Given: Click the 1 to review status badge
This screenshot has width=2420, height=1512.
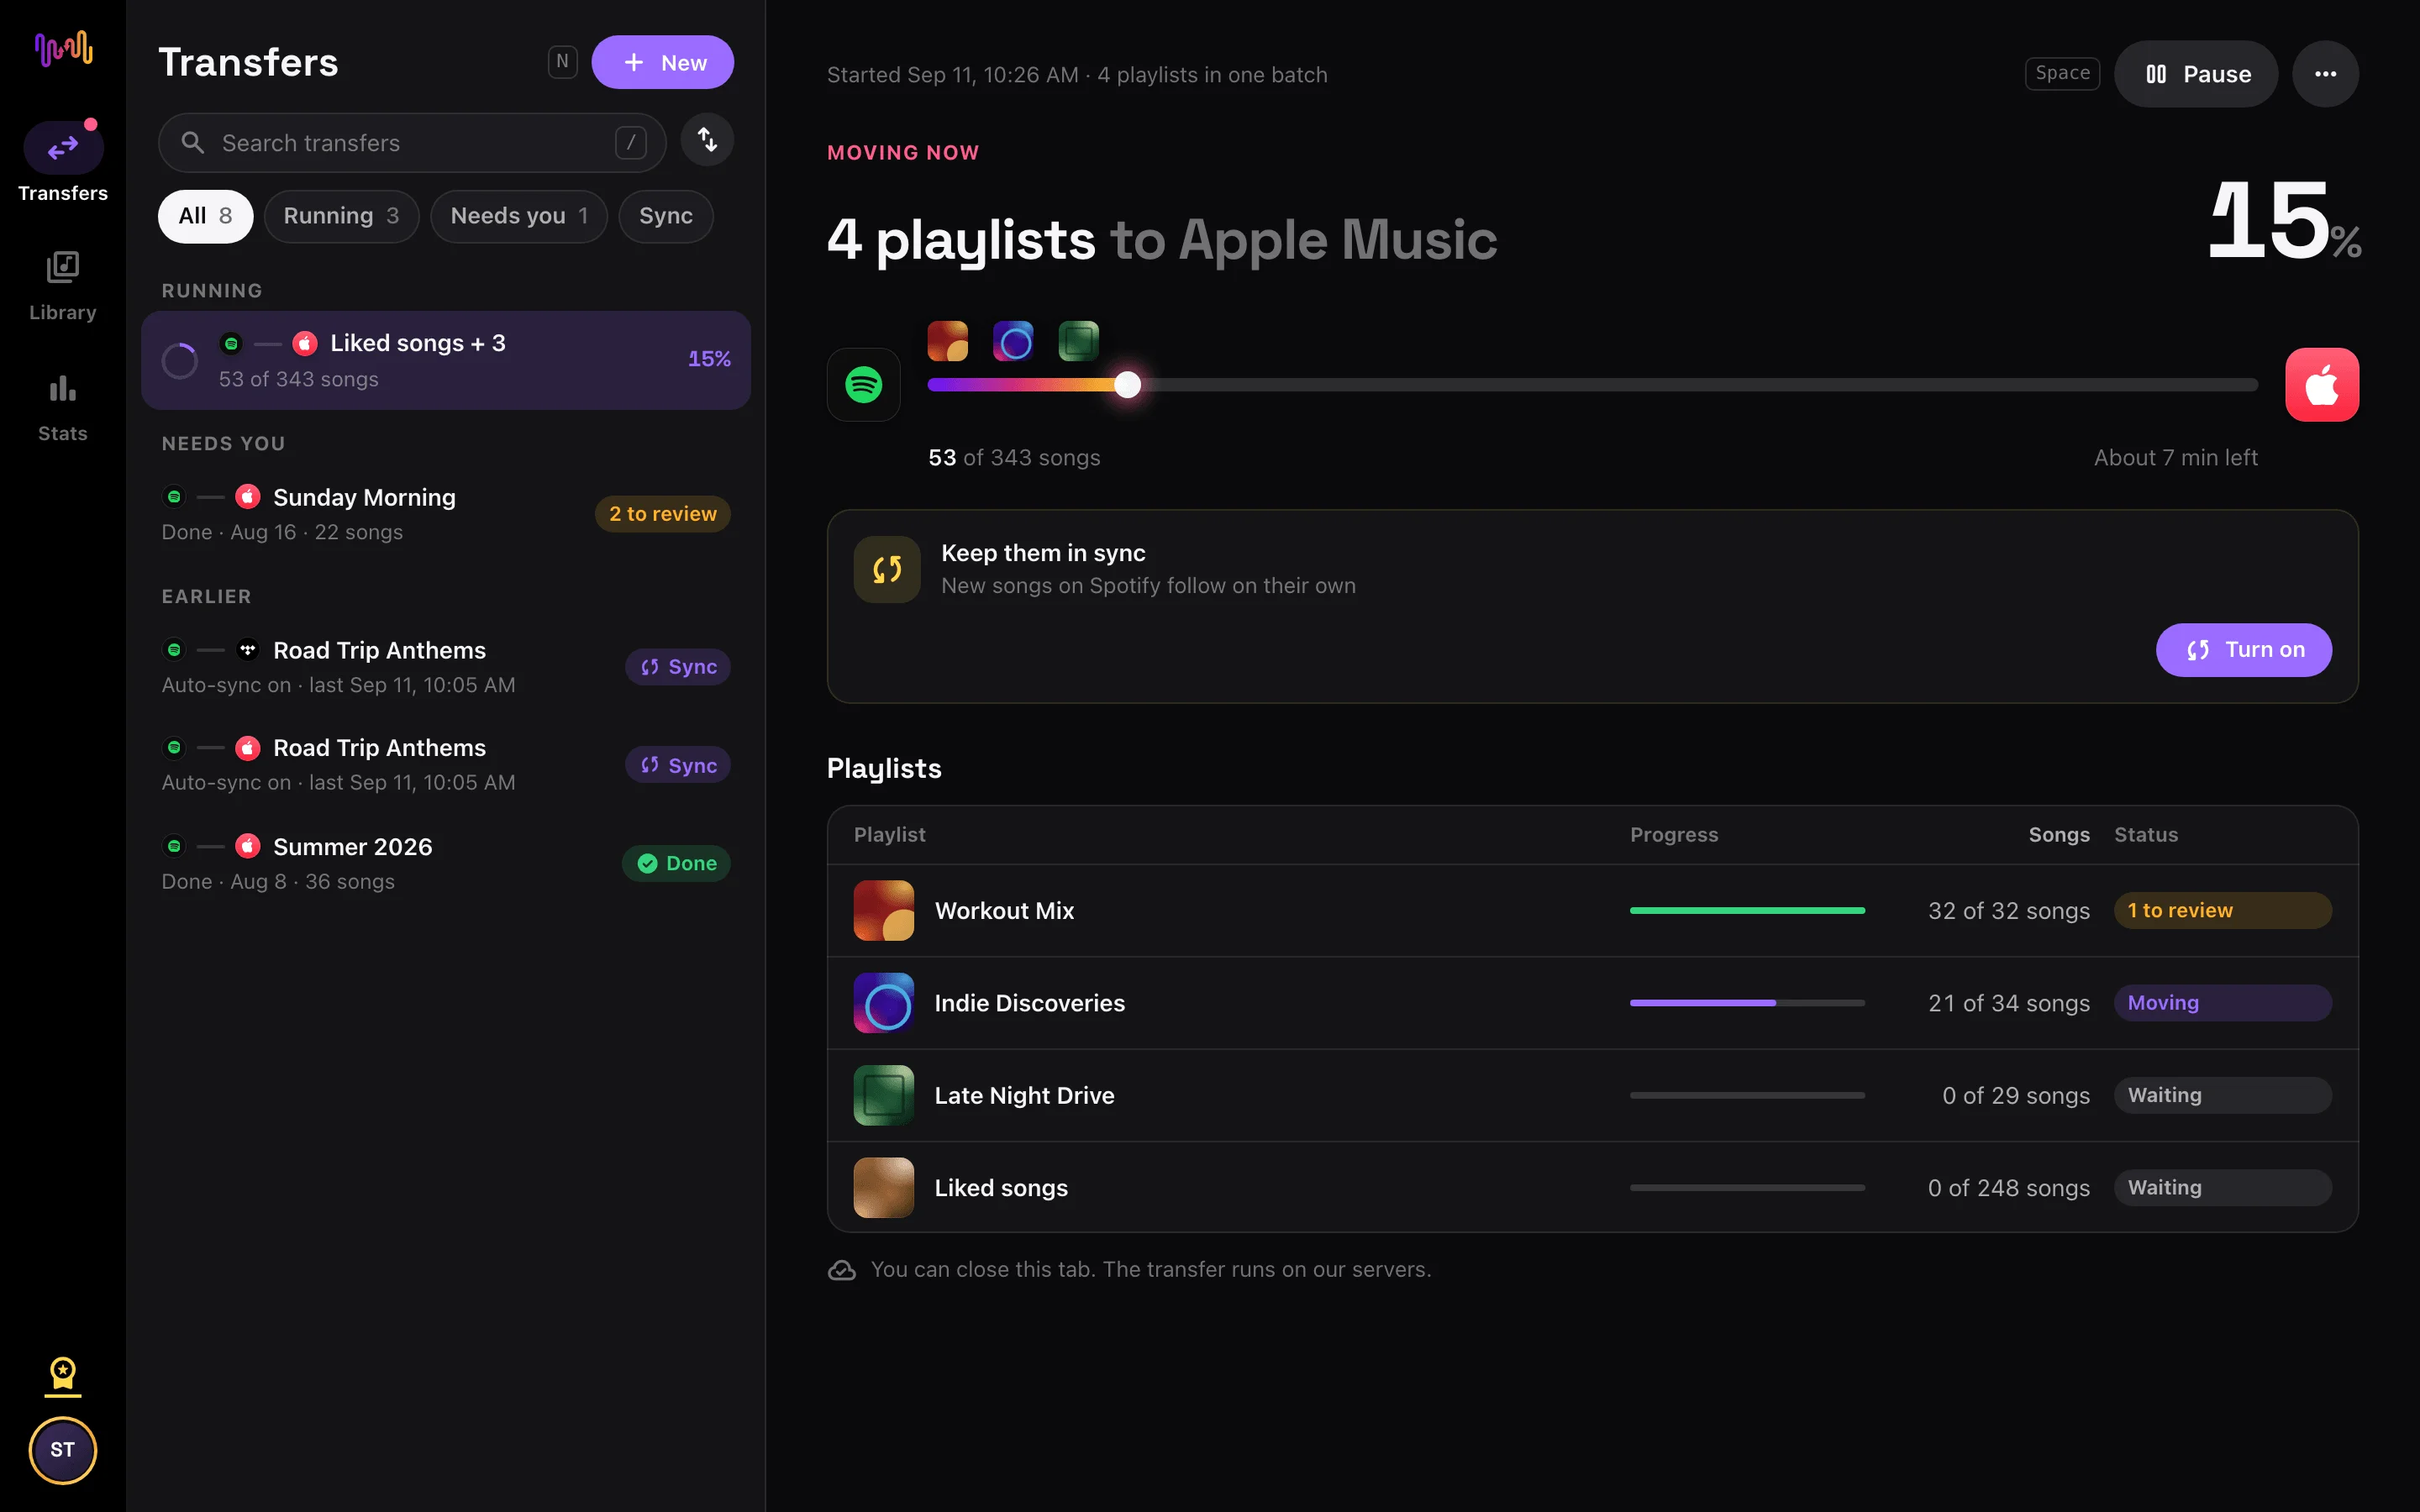Looking at the screenshot, I should pos(2222,911).
